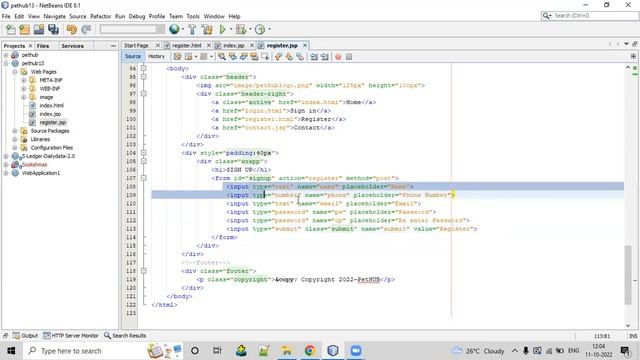Click the Find Next Occurrence icon
Screen dimensions: 640x360
point(243,57)
